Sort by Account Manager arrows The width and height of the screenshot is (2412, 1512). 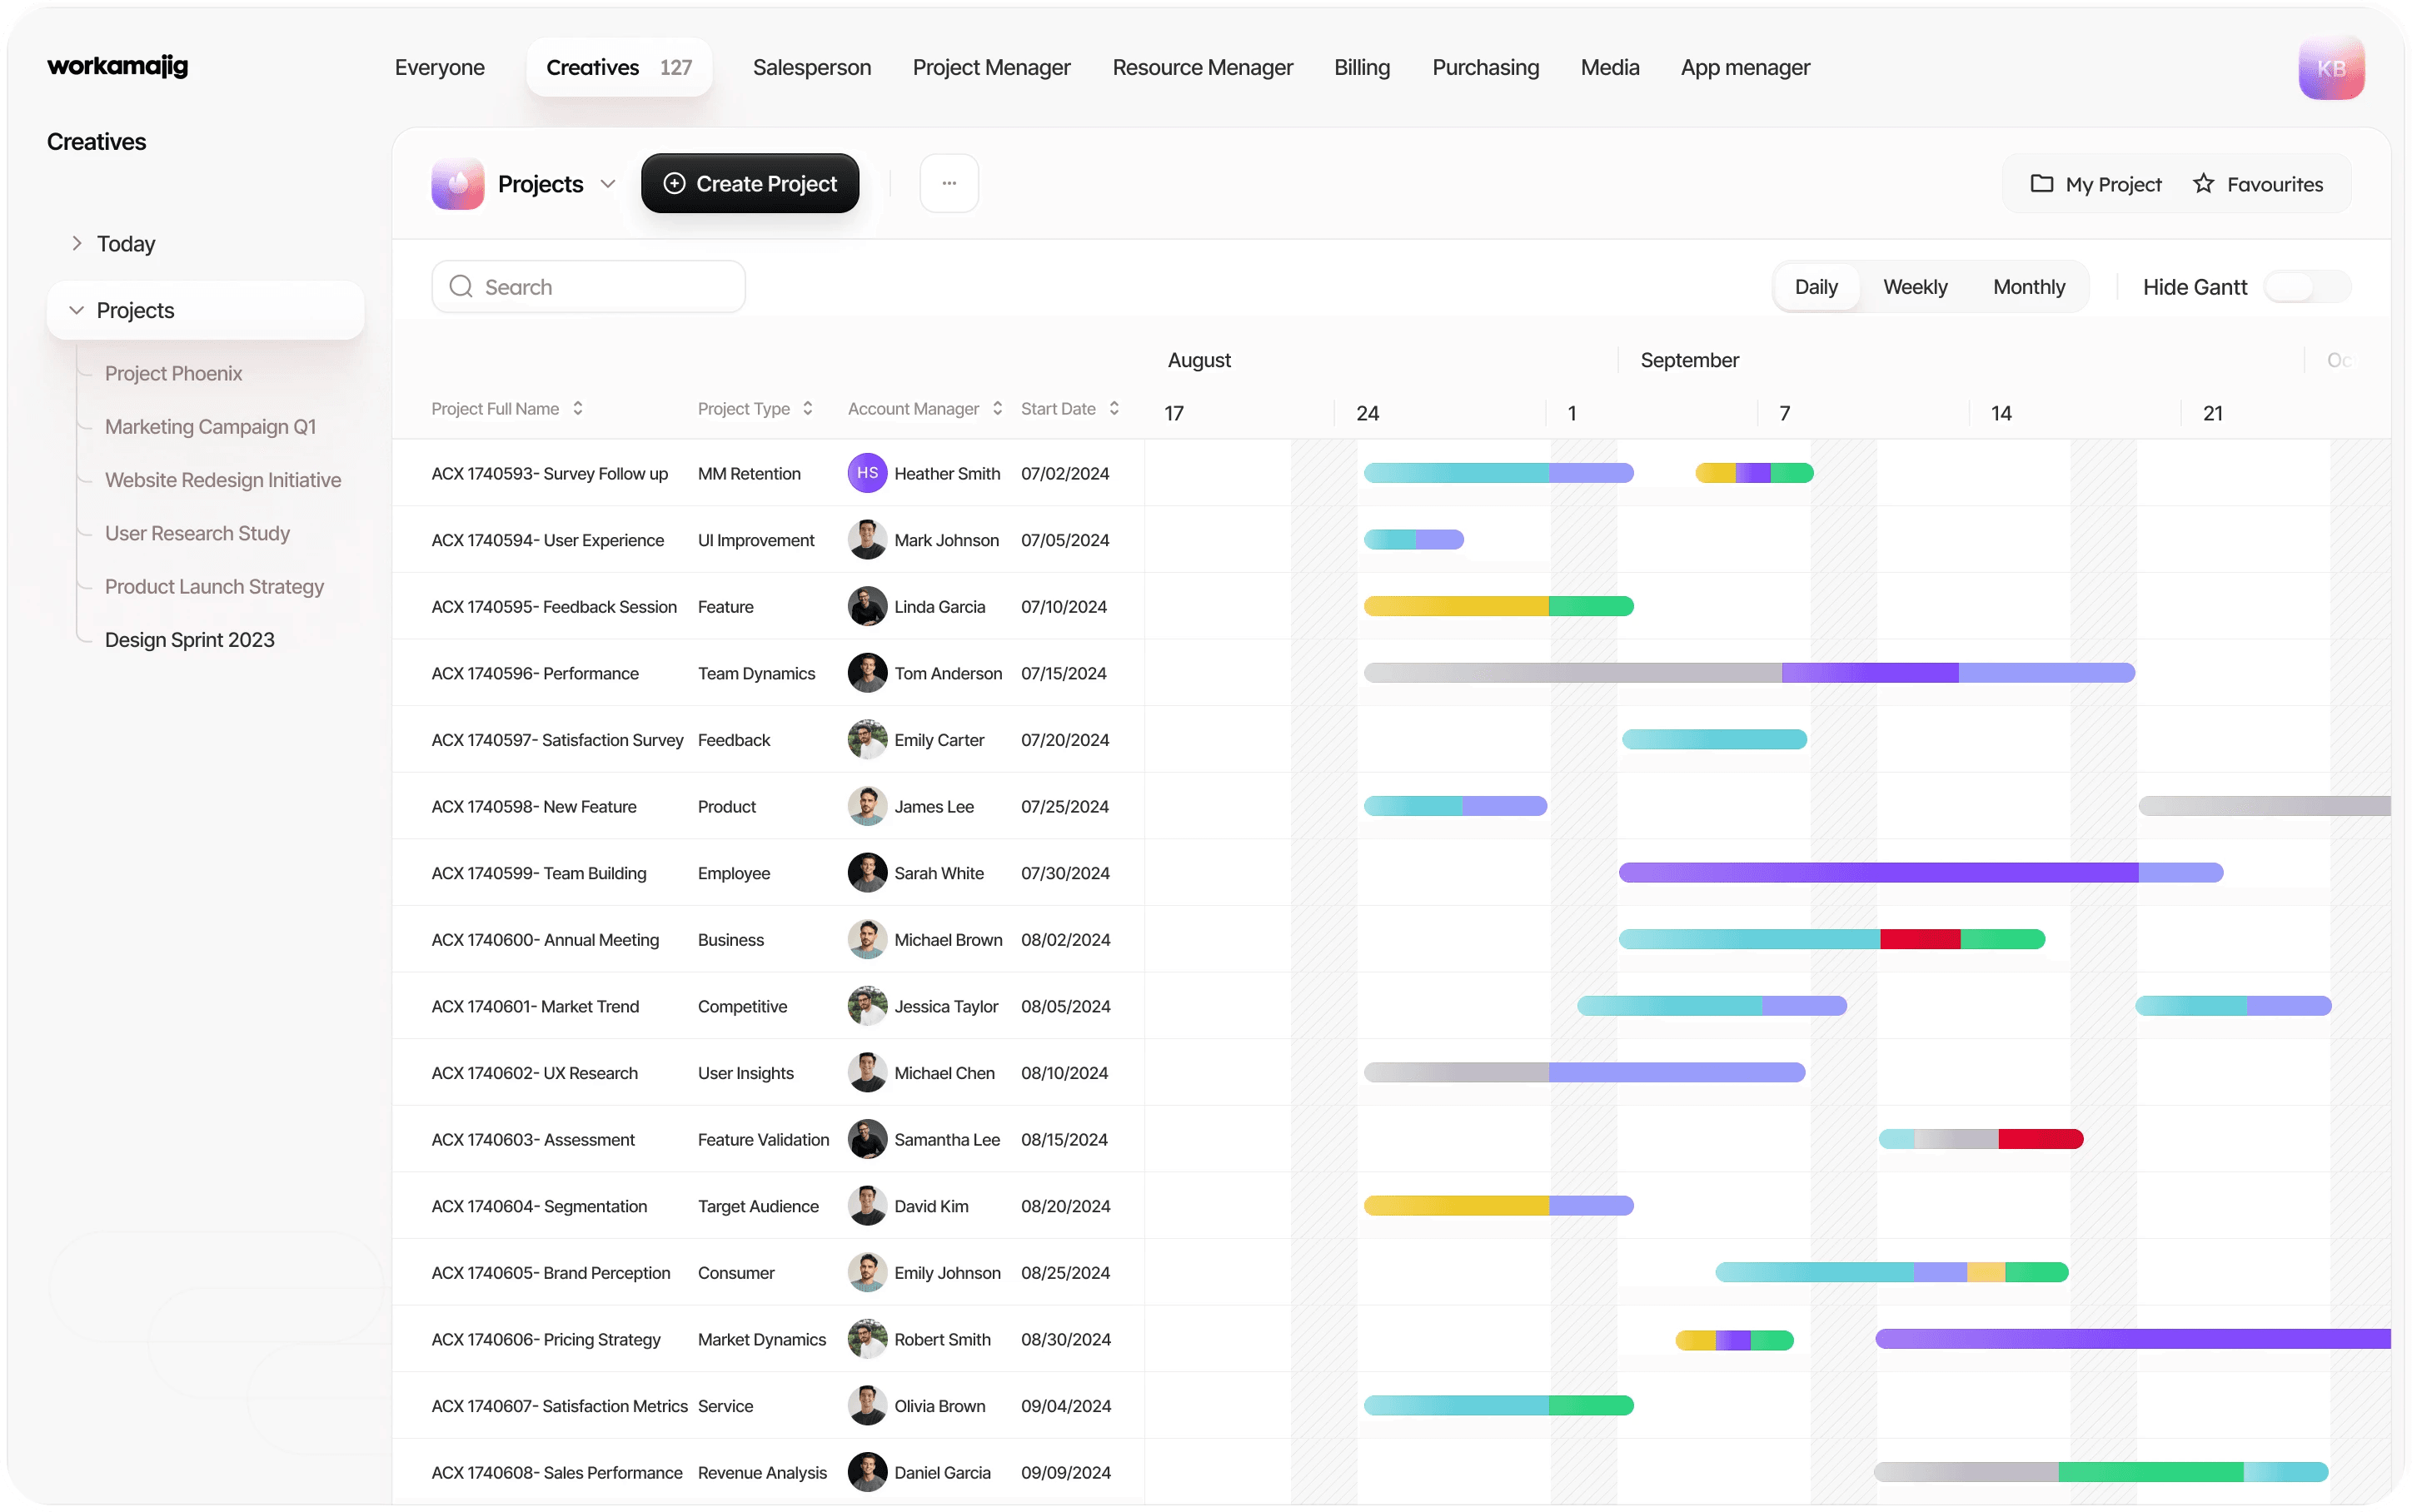(996, 408)
